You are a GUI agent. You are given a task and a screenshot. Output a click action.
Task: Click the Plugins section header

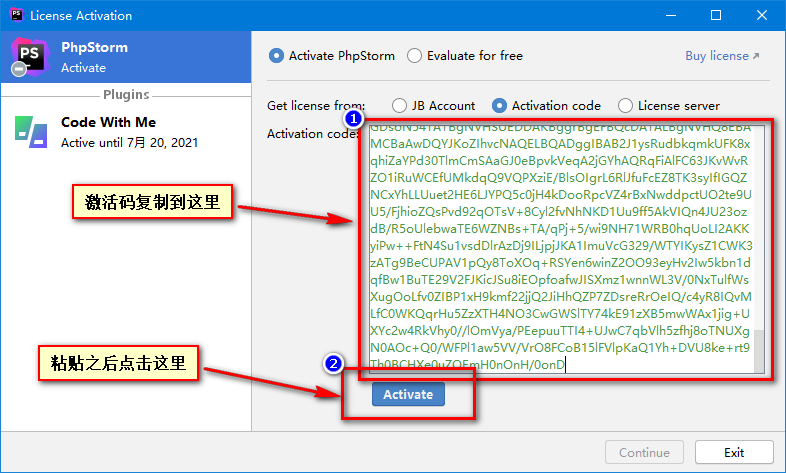tap(126, 94)
